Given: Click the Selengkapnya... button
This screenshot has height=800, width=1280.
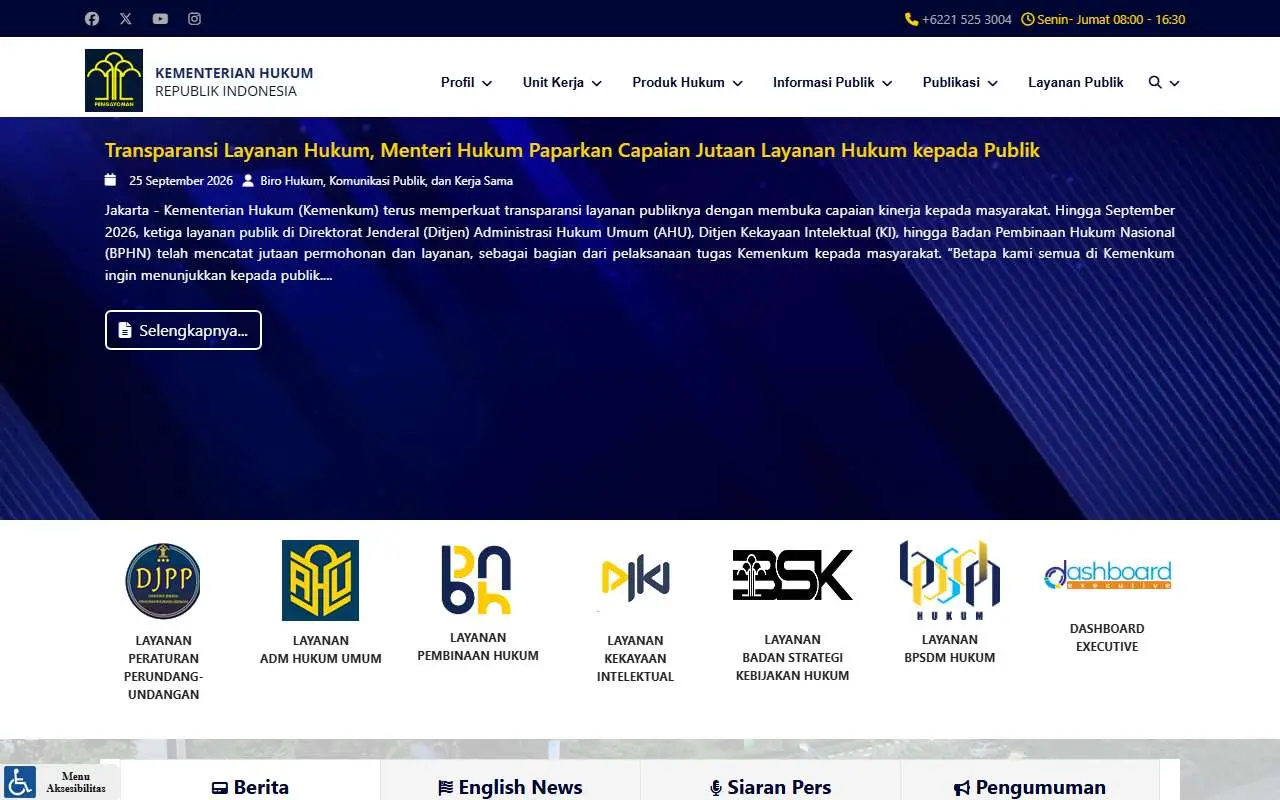Looking at the screenshot, I should 183,330.
